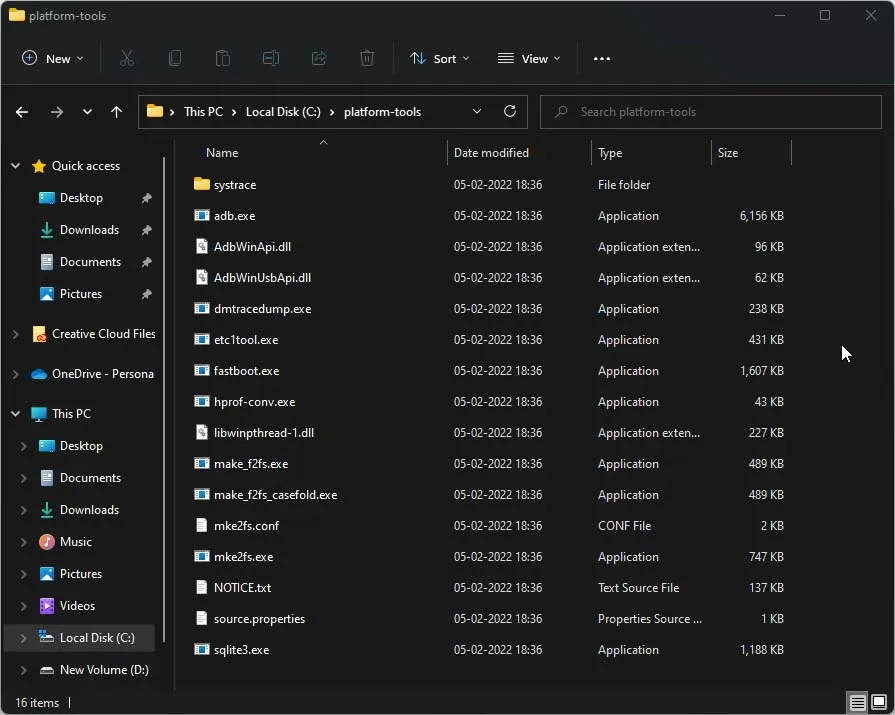The image size is (895, 715).
Task: Open the View dropdown
Action: coord(528,58)
